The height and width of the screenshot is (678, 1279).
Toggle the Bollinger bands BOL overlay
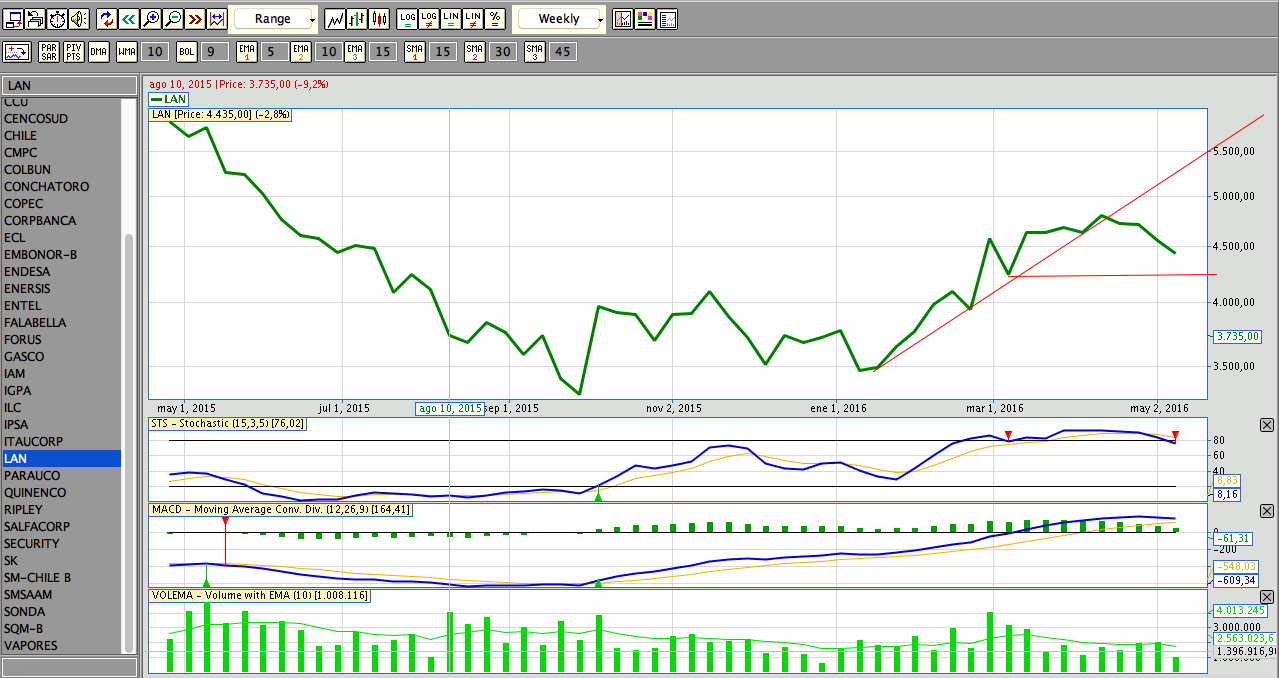(x=187, y=52)
